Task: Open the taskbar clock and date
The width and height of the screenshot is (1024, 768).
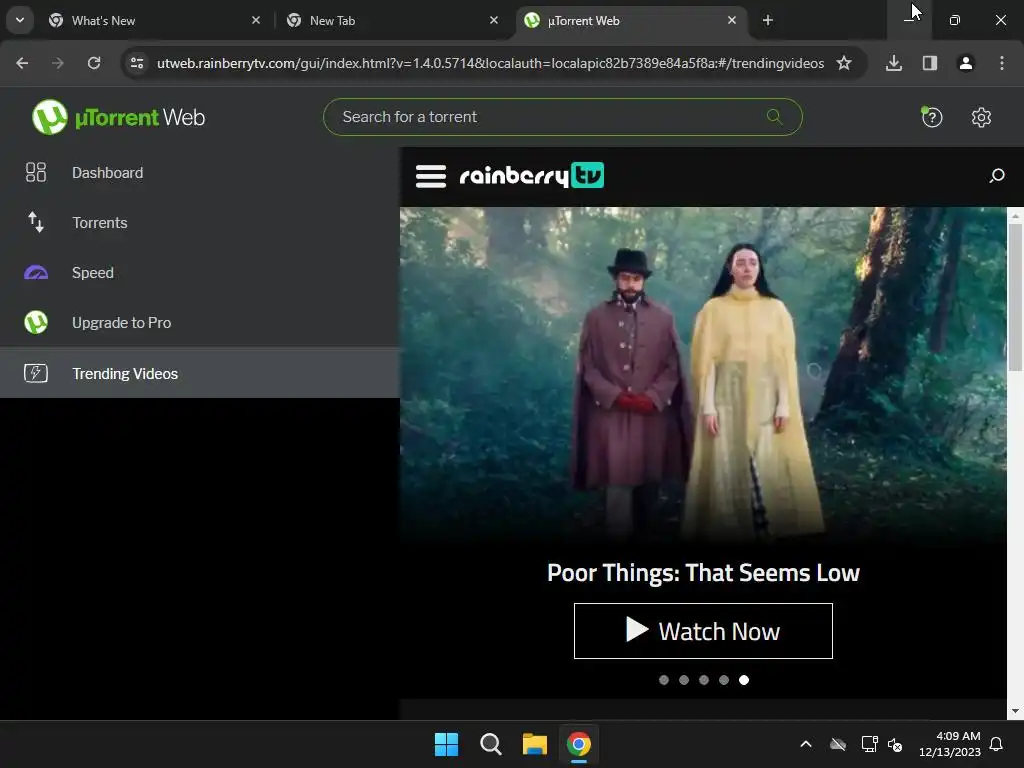Action: point(950,744)
